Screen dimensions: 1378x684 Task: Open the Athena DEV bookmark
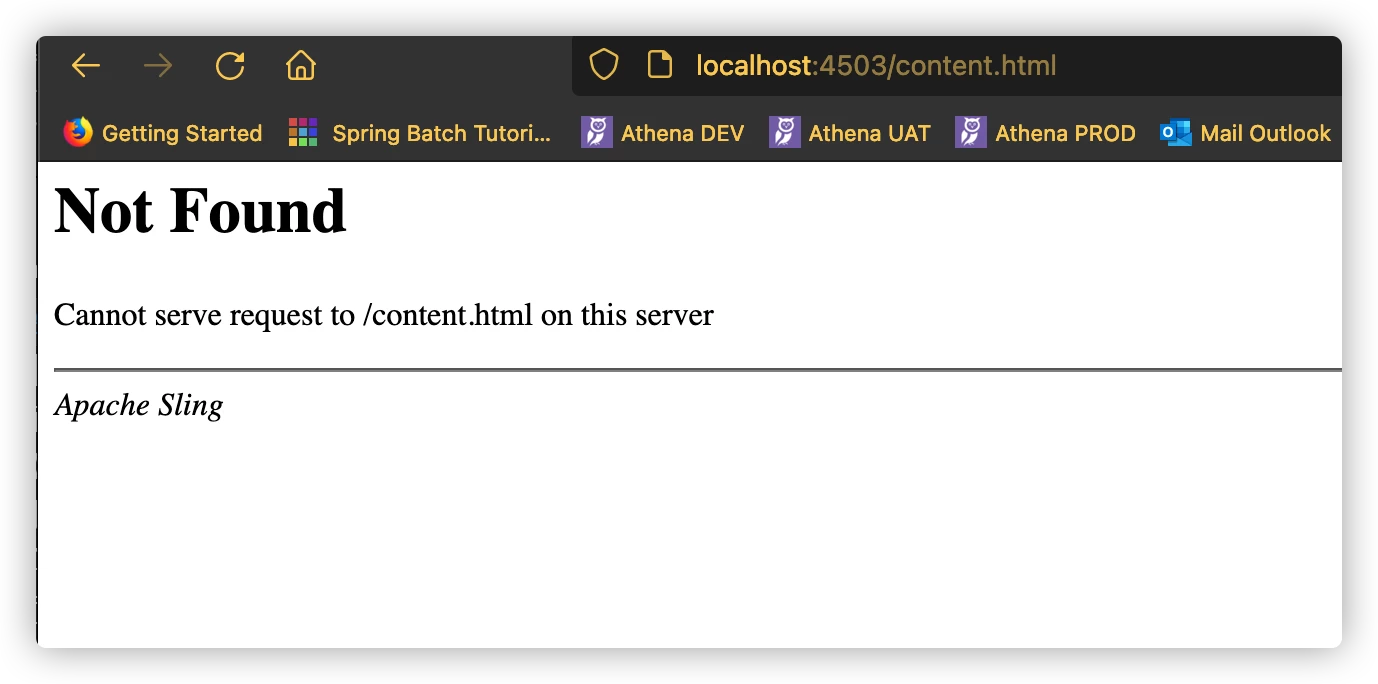[663, 133]
